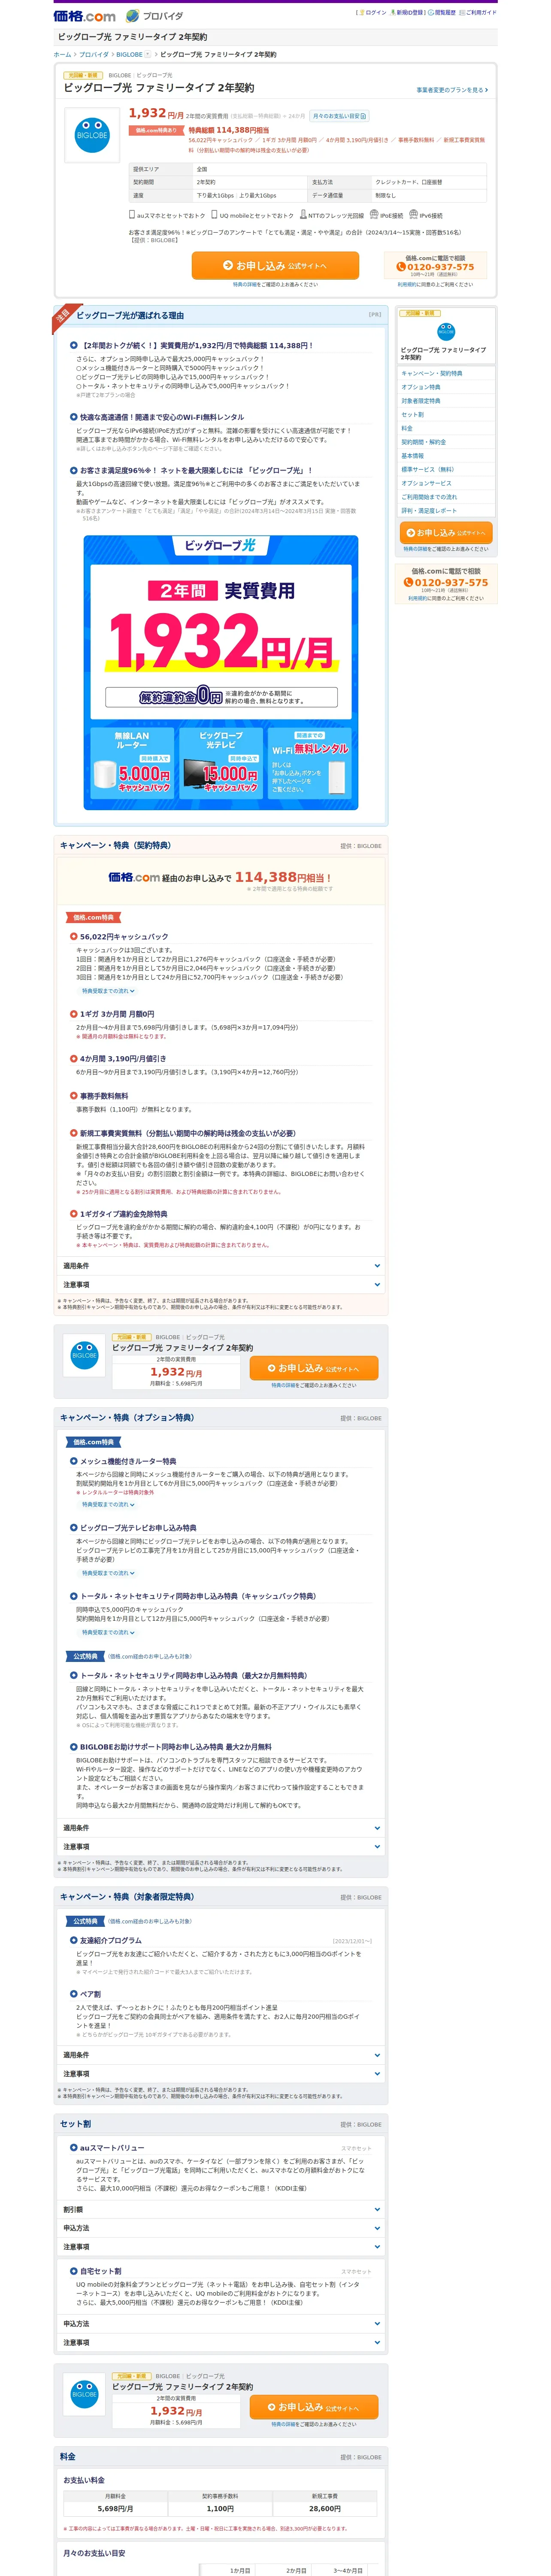Click 28,600円 新規工事費 value

[x=325, y=2510]
